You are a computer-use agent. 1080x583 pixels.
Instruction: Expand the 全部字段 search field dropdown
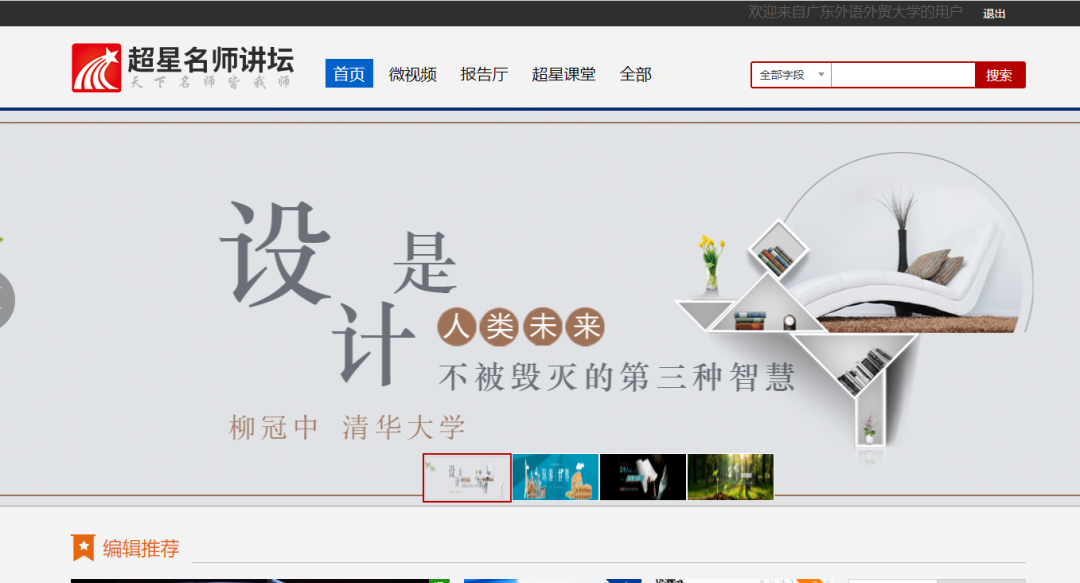tap(790, 75)
